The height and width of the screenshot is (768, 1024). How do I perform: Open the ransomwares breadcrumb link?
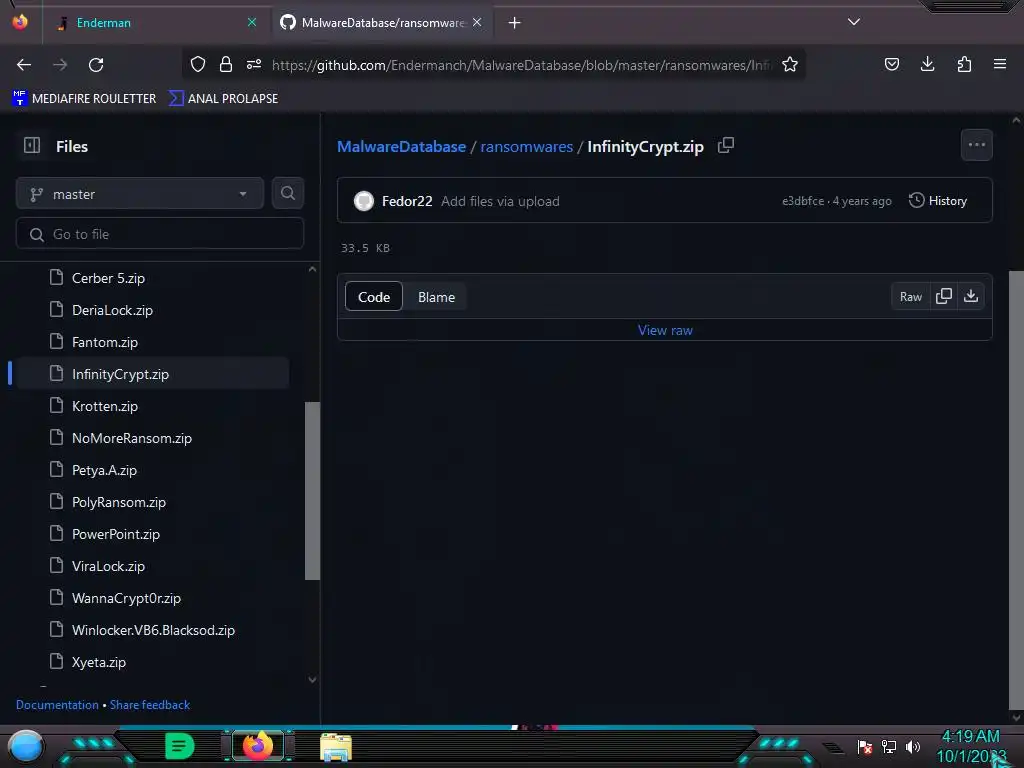click(x=526, y=146)
